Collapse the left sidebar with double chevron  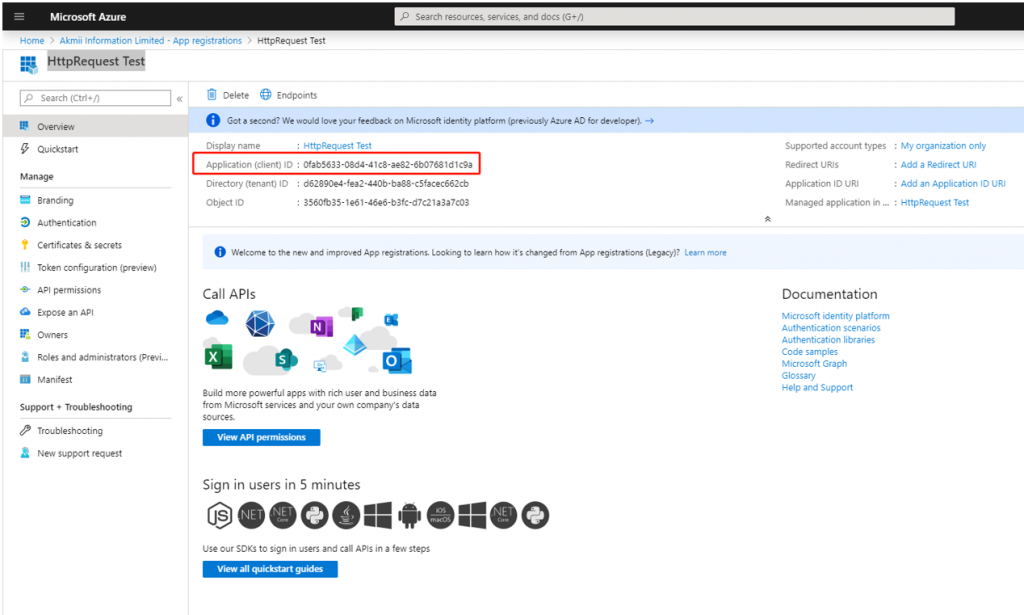point(180,99)
